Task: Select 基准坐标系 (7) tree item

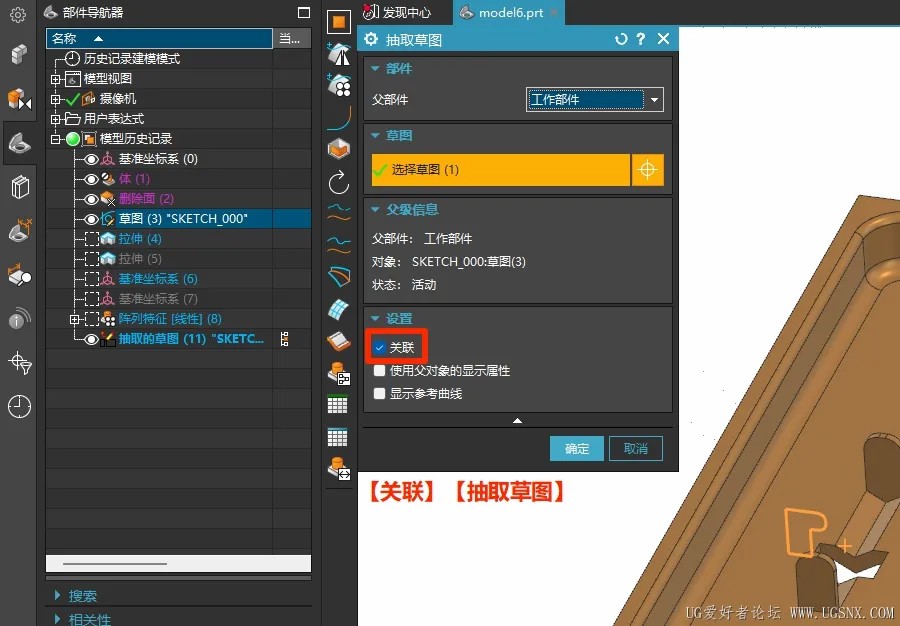Action: pyautogui.click(x=158, y=299)
